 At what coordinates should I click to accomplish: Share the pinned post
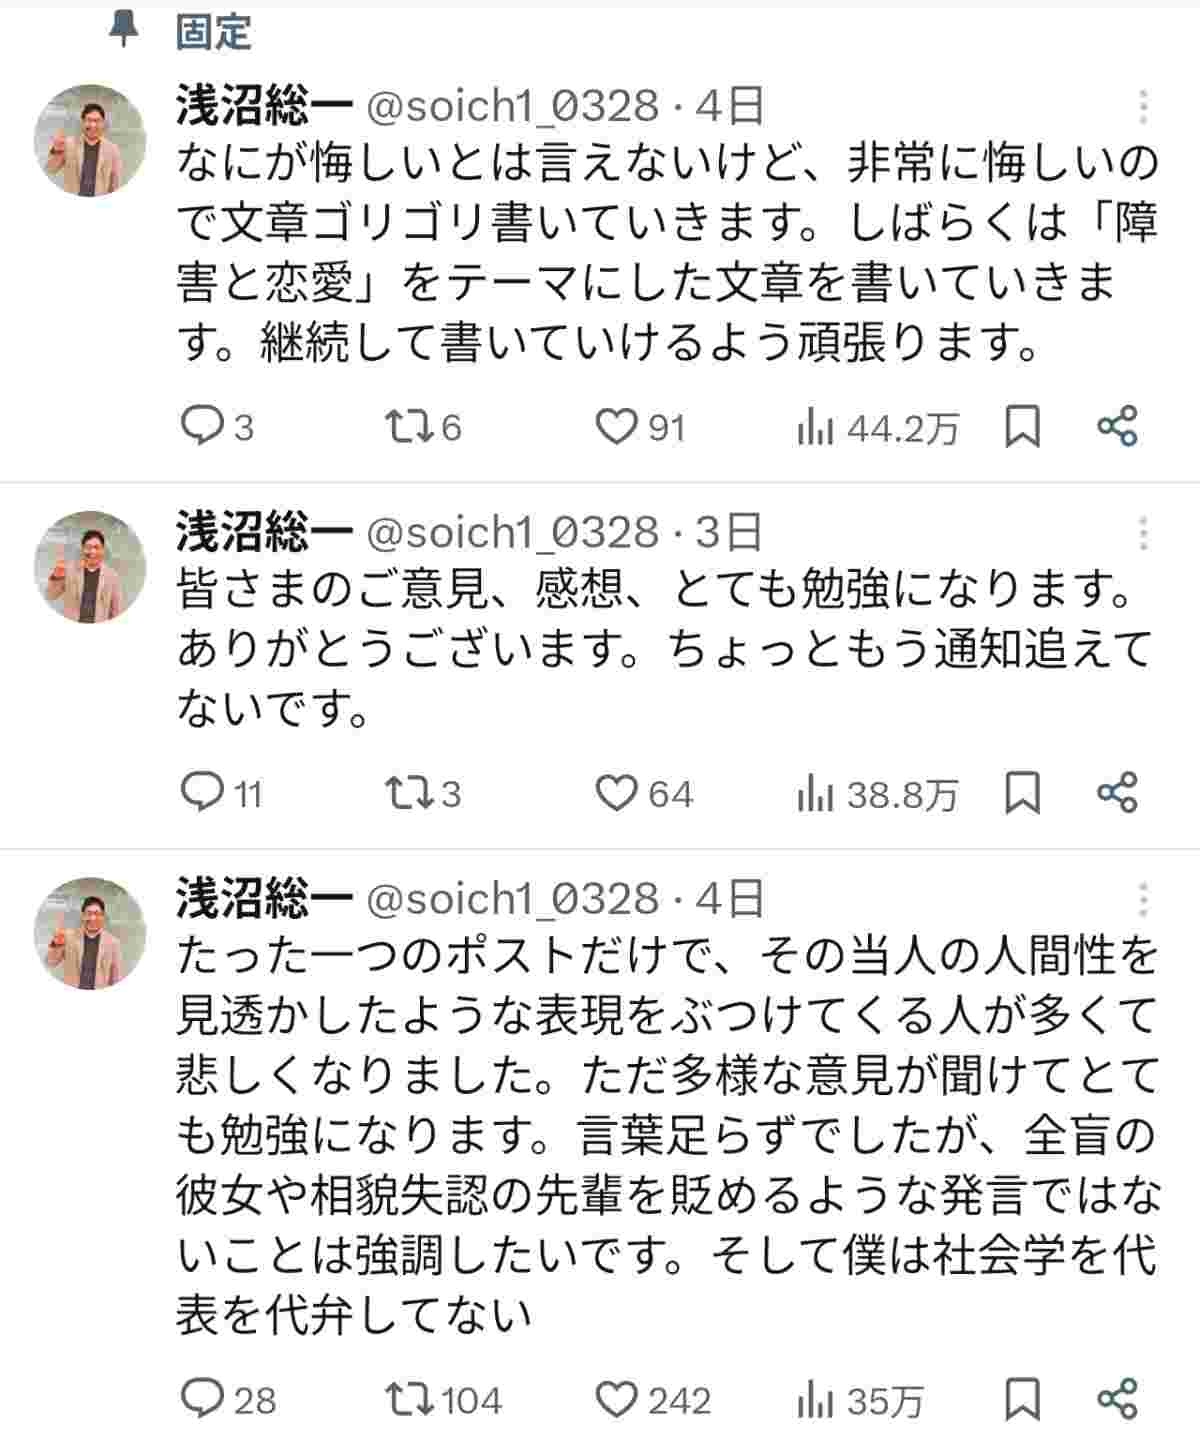[1118, 428]
